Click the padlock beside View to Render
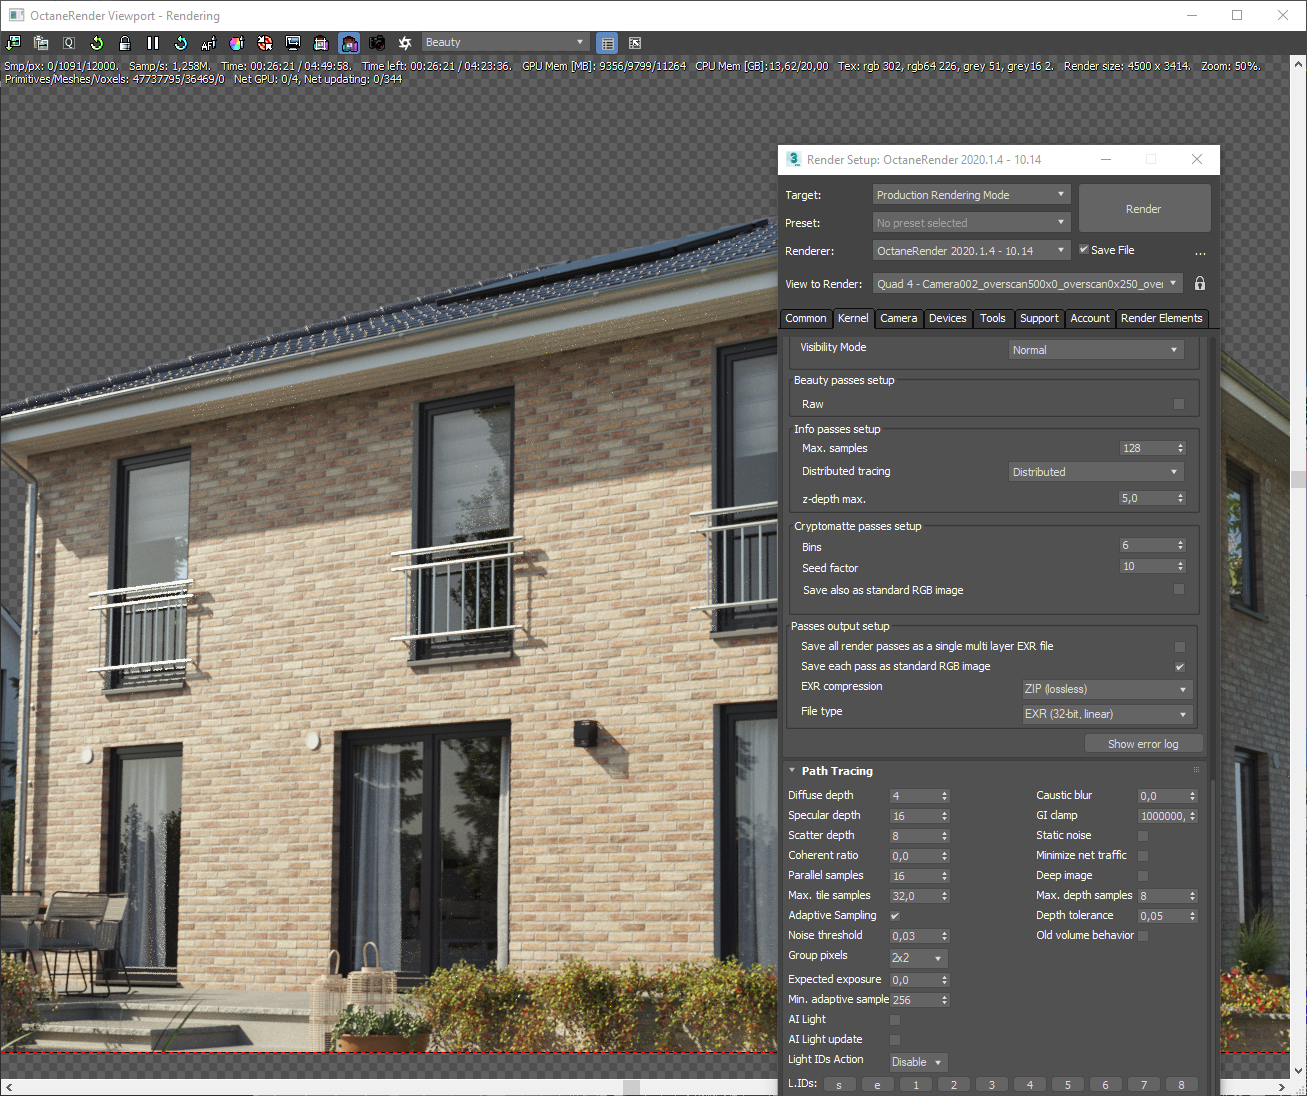The image size is (1307, 1096). point(1200,284)
